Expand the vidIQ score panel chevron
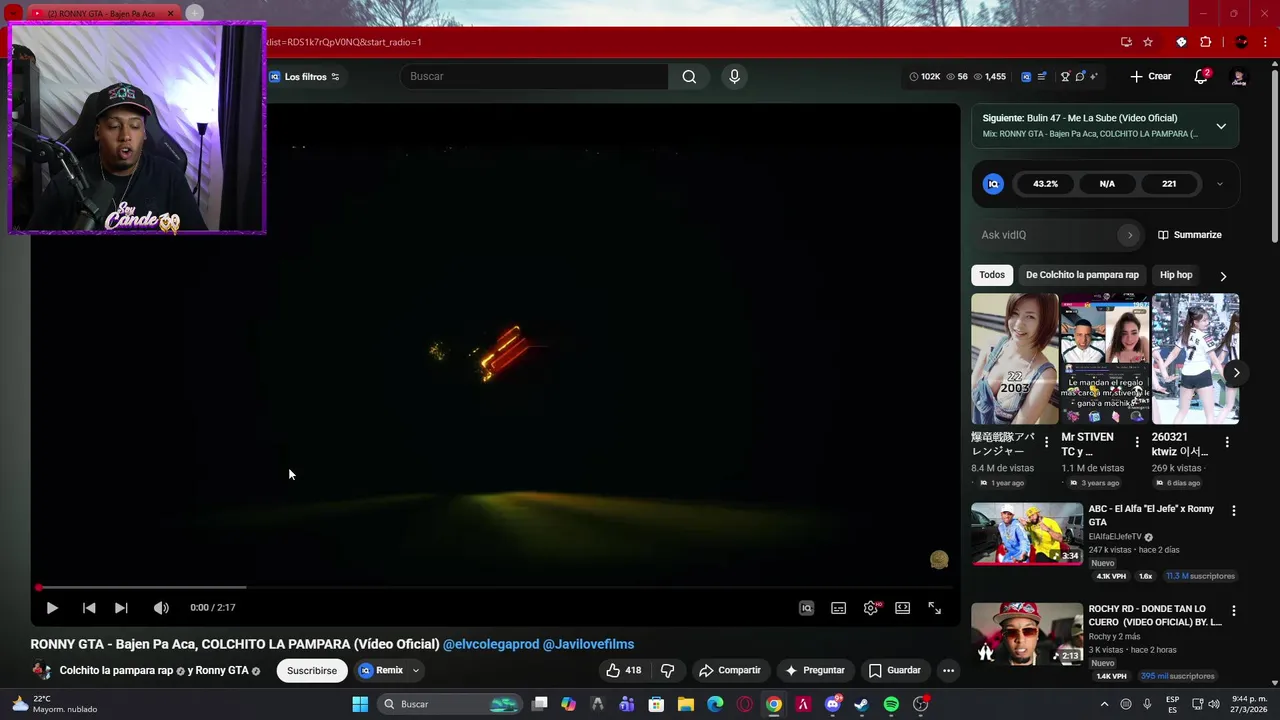1280x720 pixels. tap(1219, 184)
